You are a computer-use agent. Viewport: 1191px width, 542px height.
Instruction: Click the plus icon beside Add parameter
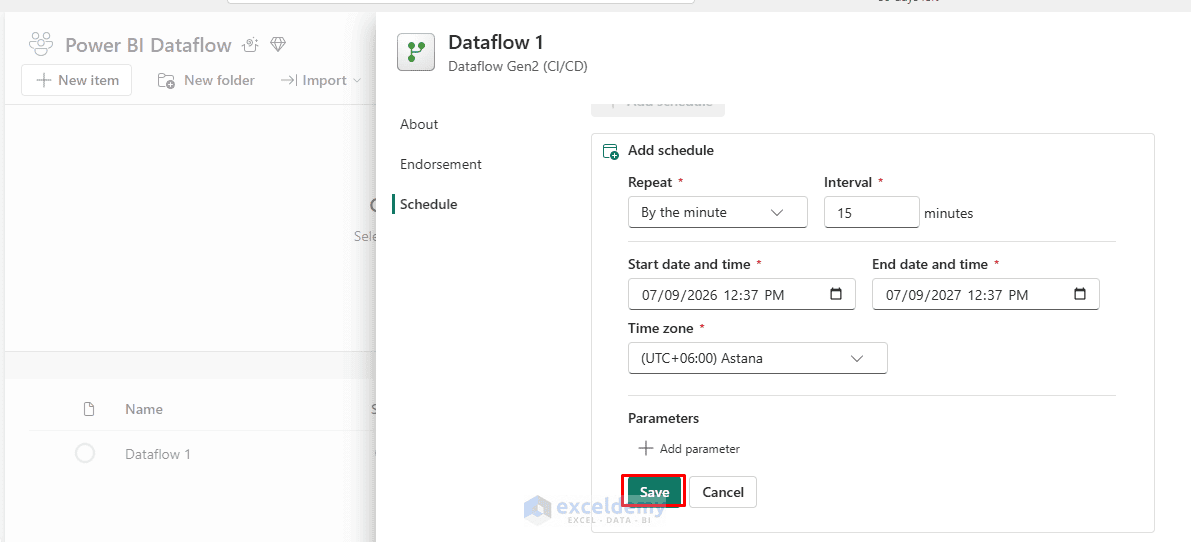pyautogui.click(x=646, y=449)
